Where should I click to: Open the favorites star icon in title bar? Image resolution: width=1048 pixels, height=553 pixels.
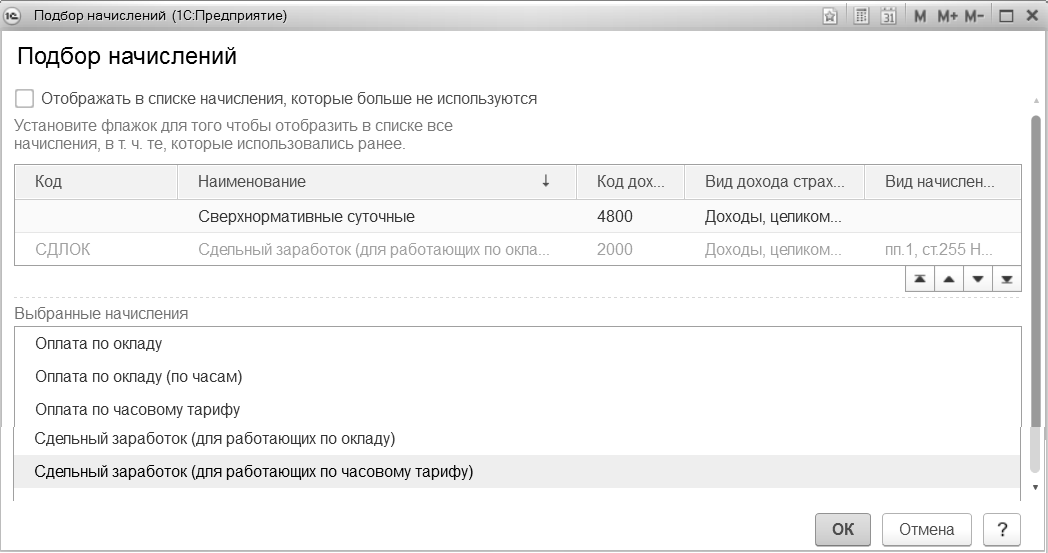pyautogui.click(x=830, y=16)
